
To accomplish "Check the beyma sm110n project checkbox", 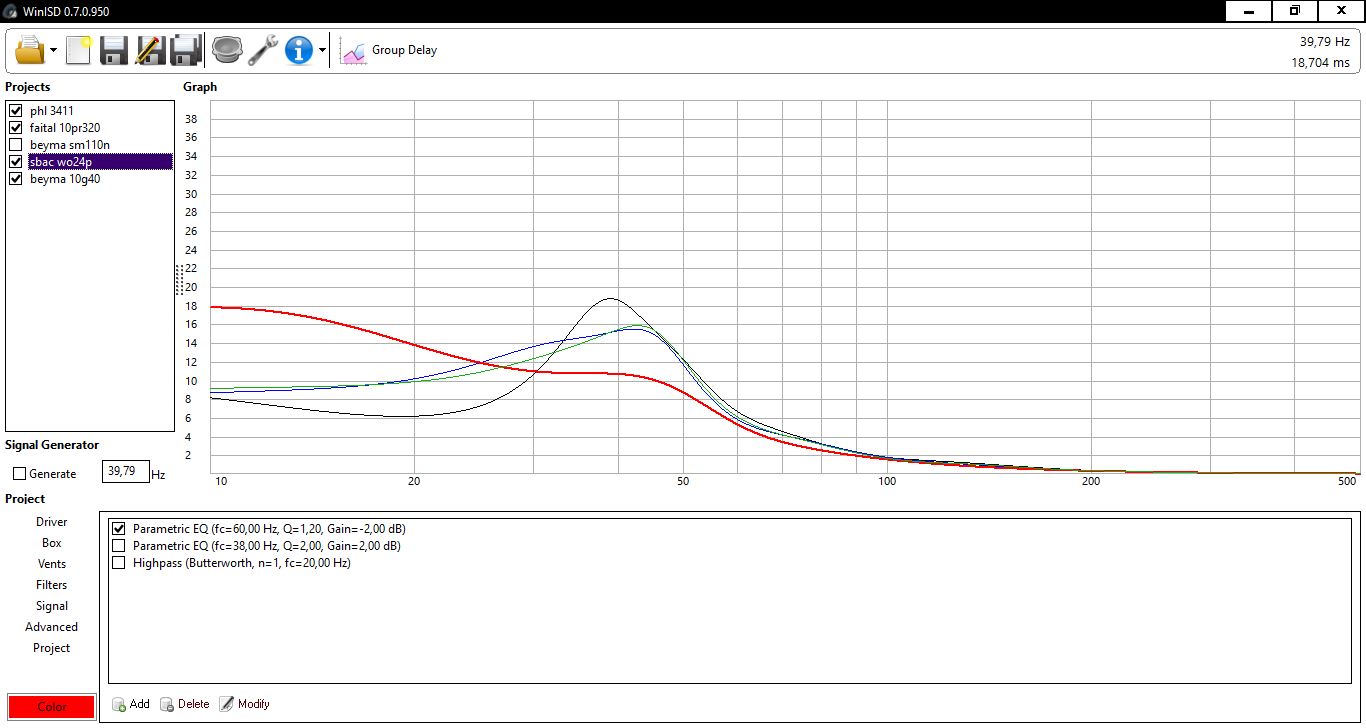I will 15,145.
